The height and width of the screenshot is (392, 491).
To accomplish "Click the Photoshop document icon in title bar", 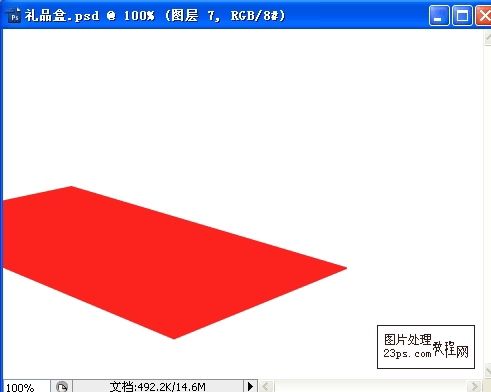I will coord(13,15).
